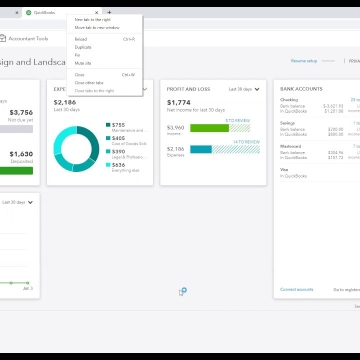Image resolution: width=360 pixels, height=360 pixels.
Task: Click the '14 TO REVIEW' expenses link
Action: (x=246, y=142)
